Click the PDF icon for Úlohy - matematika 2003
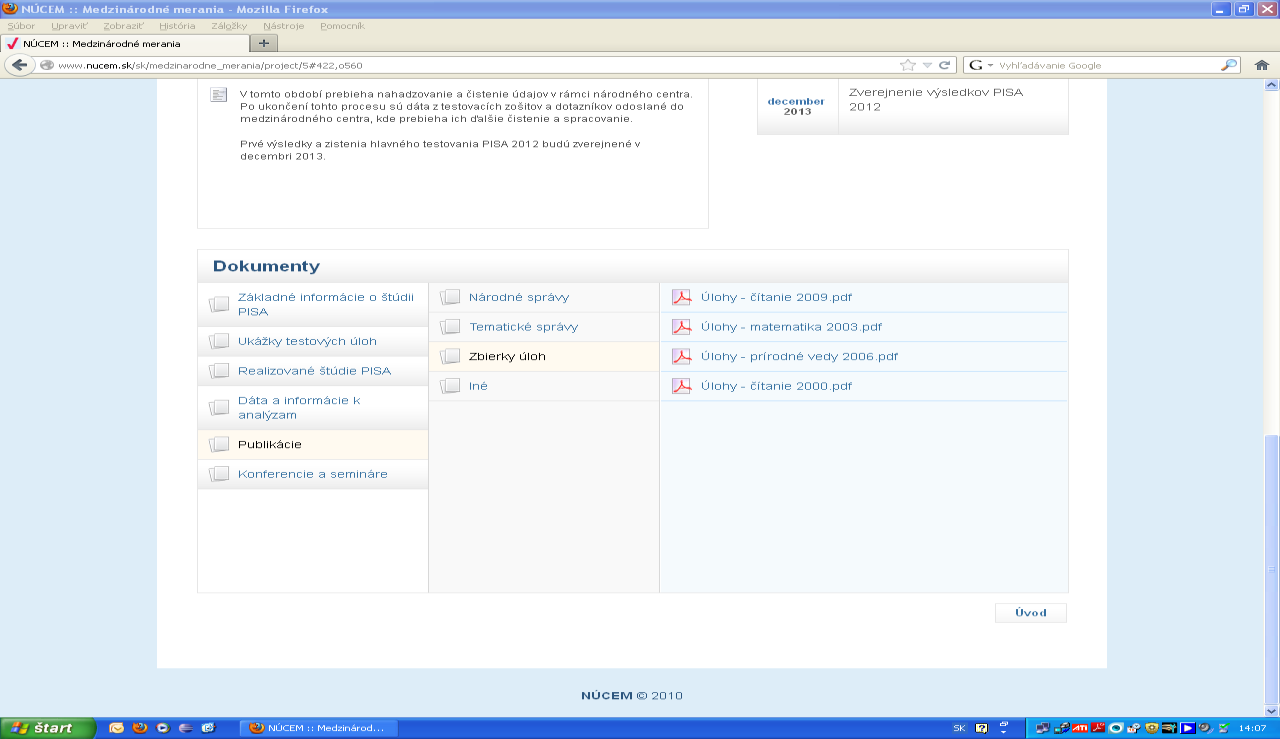 (x=681, y=327)
